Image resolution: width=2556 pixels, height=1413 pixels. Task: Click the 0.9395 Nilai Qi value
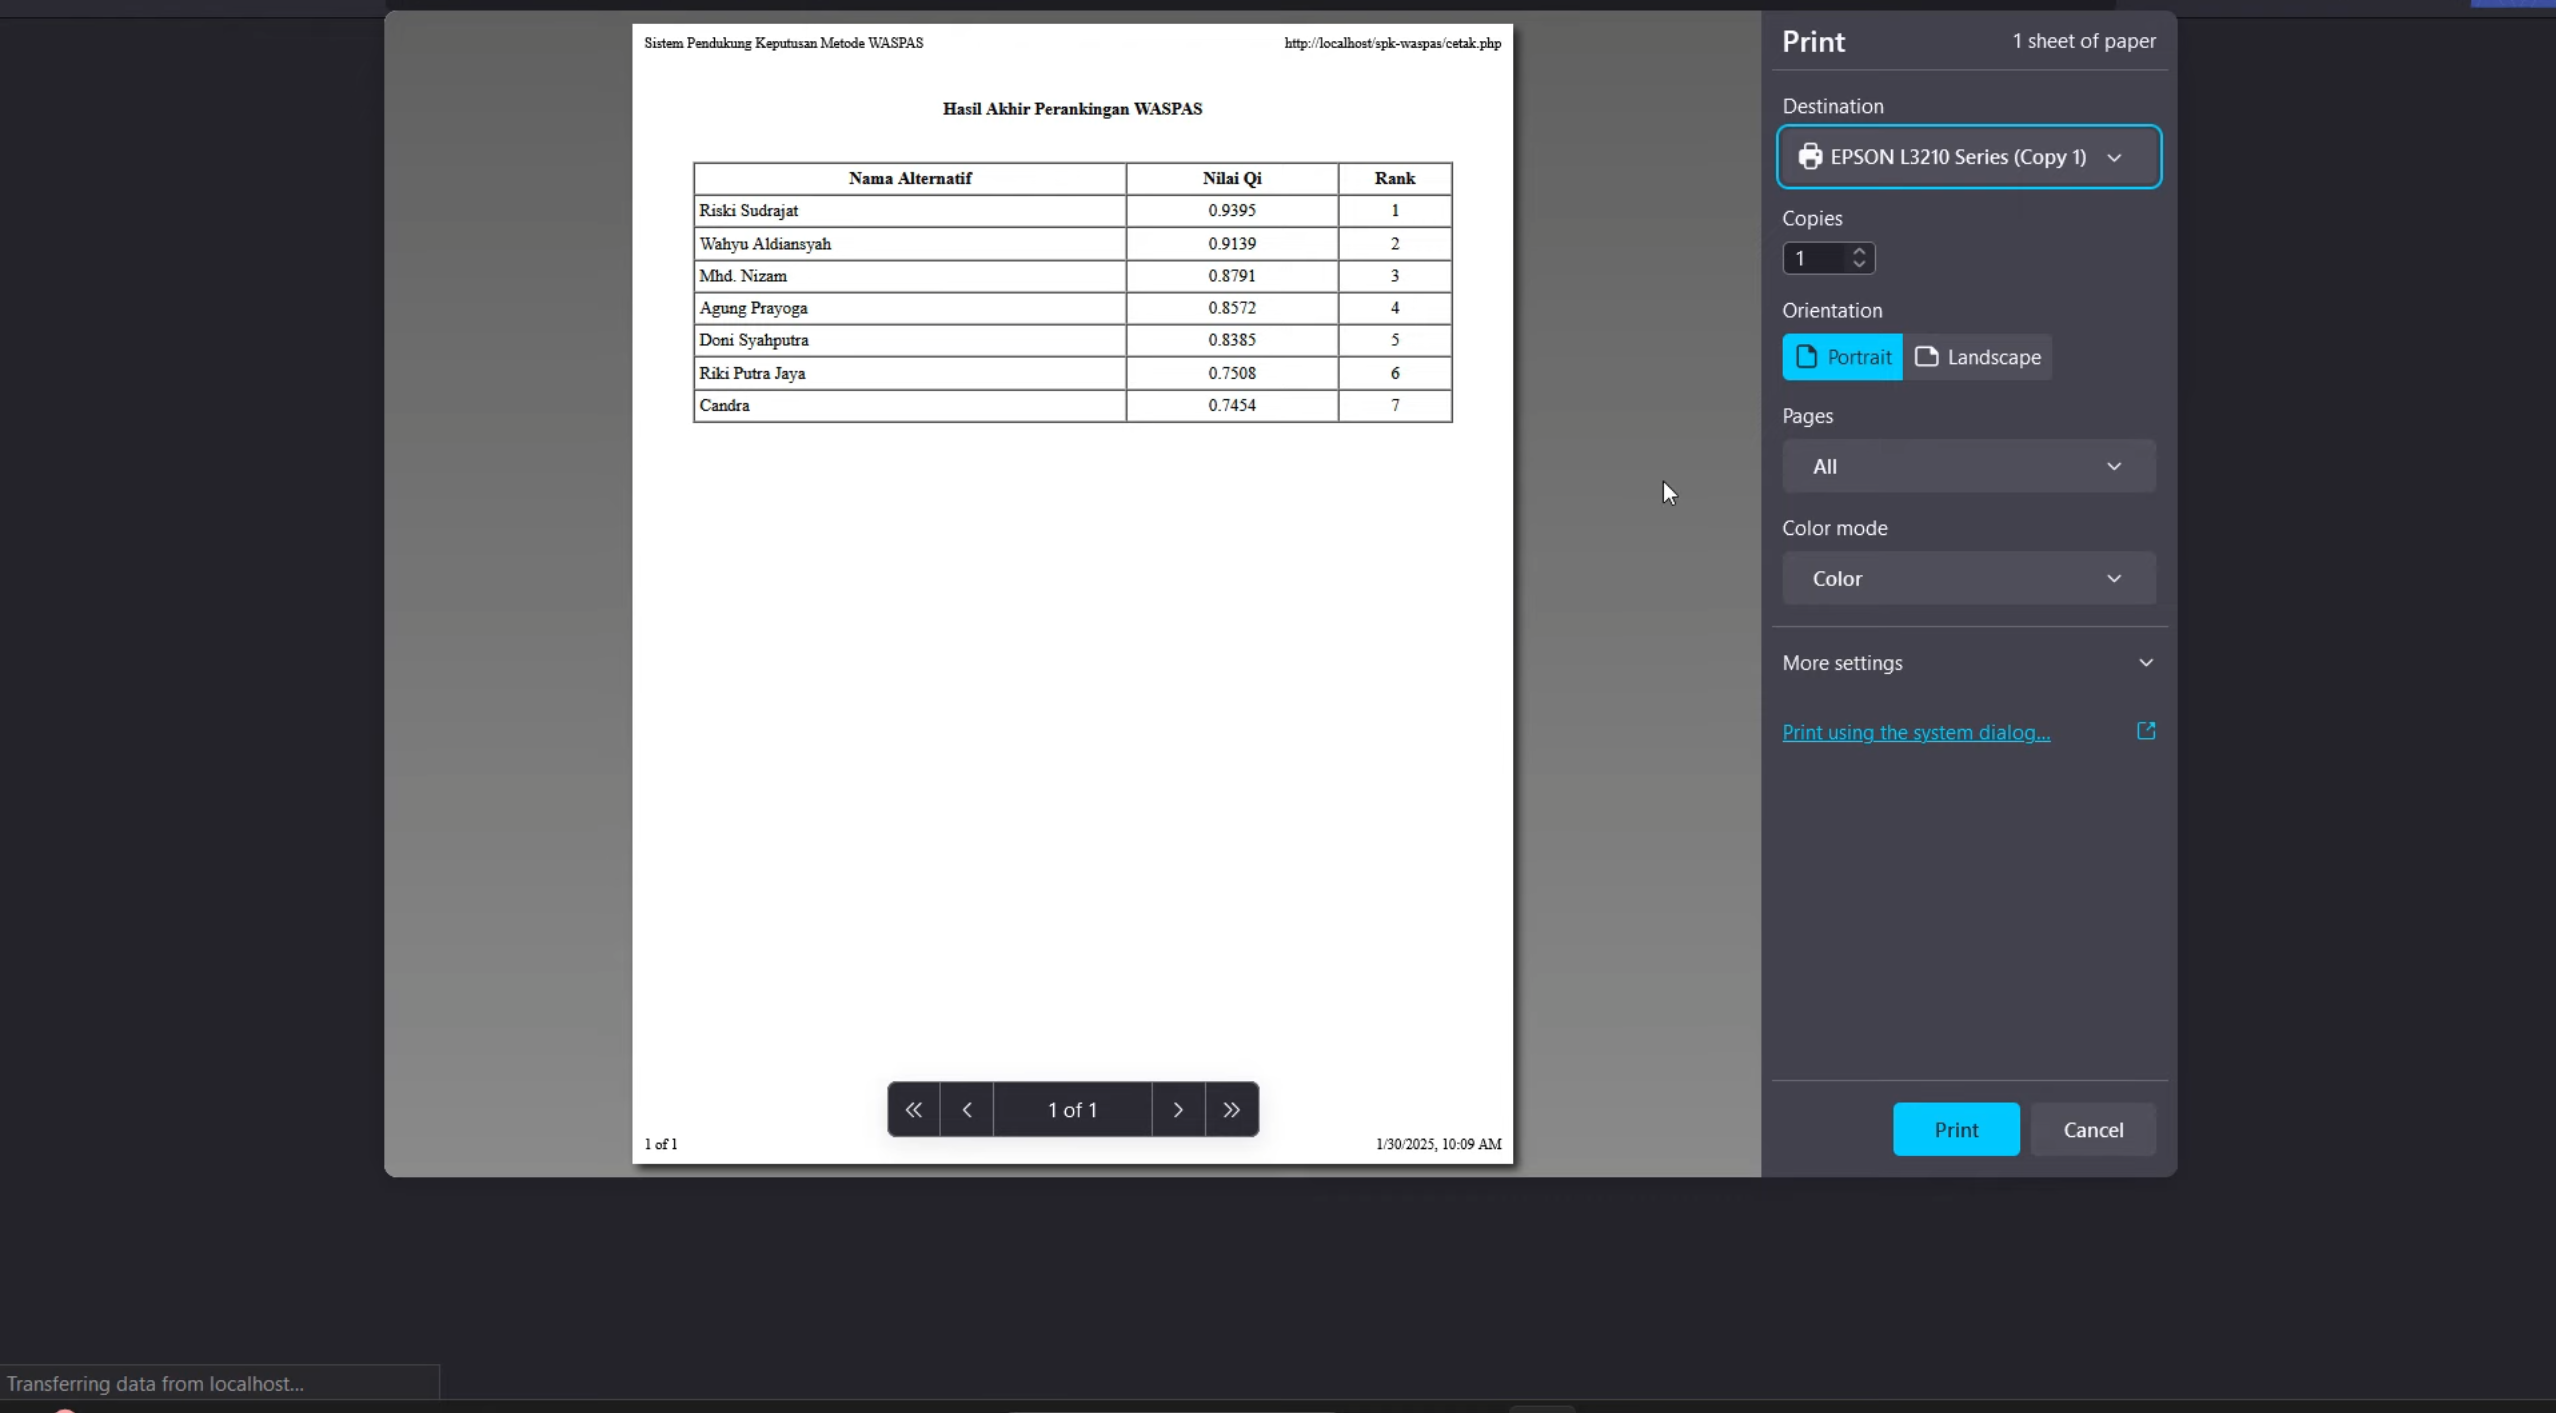(1231, 210)
